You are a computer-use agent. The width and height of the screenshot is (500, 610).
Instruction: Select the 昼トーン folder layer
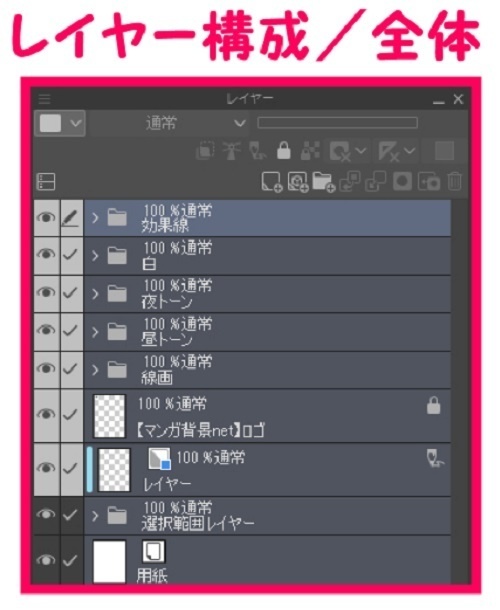coord(267,332)
